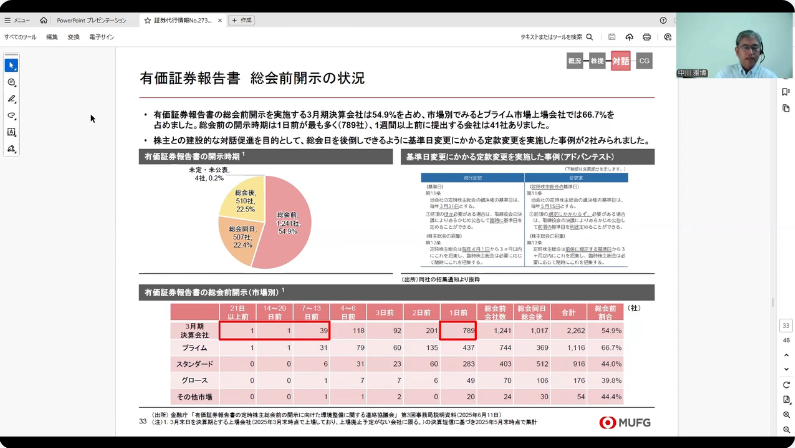This screenshot has height=448, width=795.
Task: Click the 総会後 yellow pie slice
Action: 245,200
